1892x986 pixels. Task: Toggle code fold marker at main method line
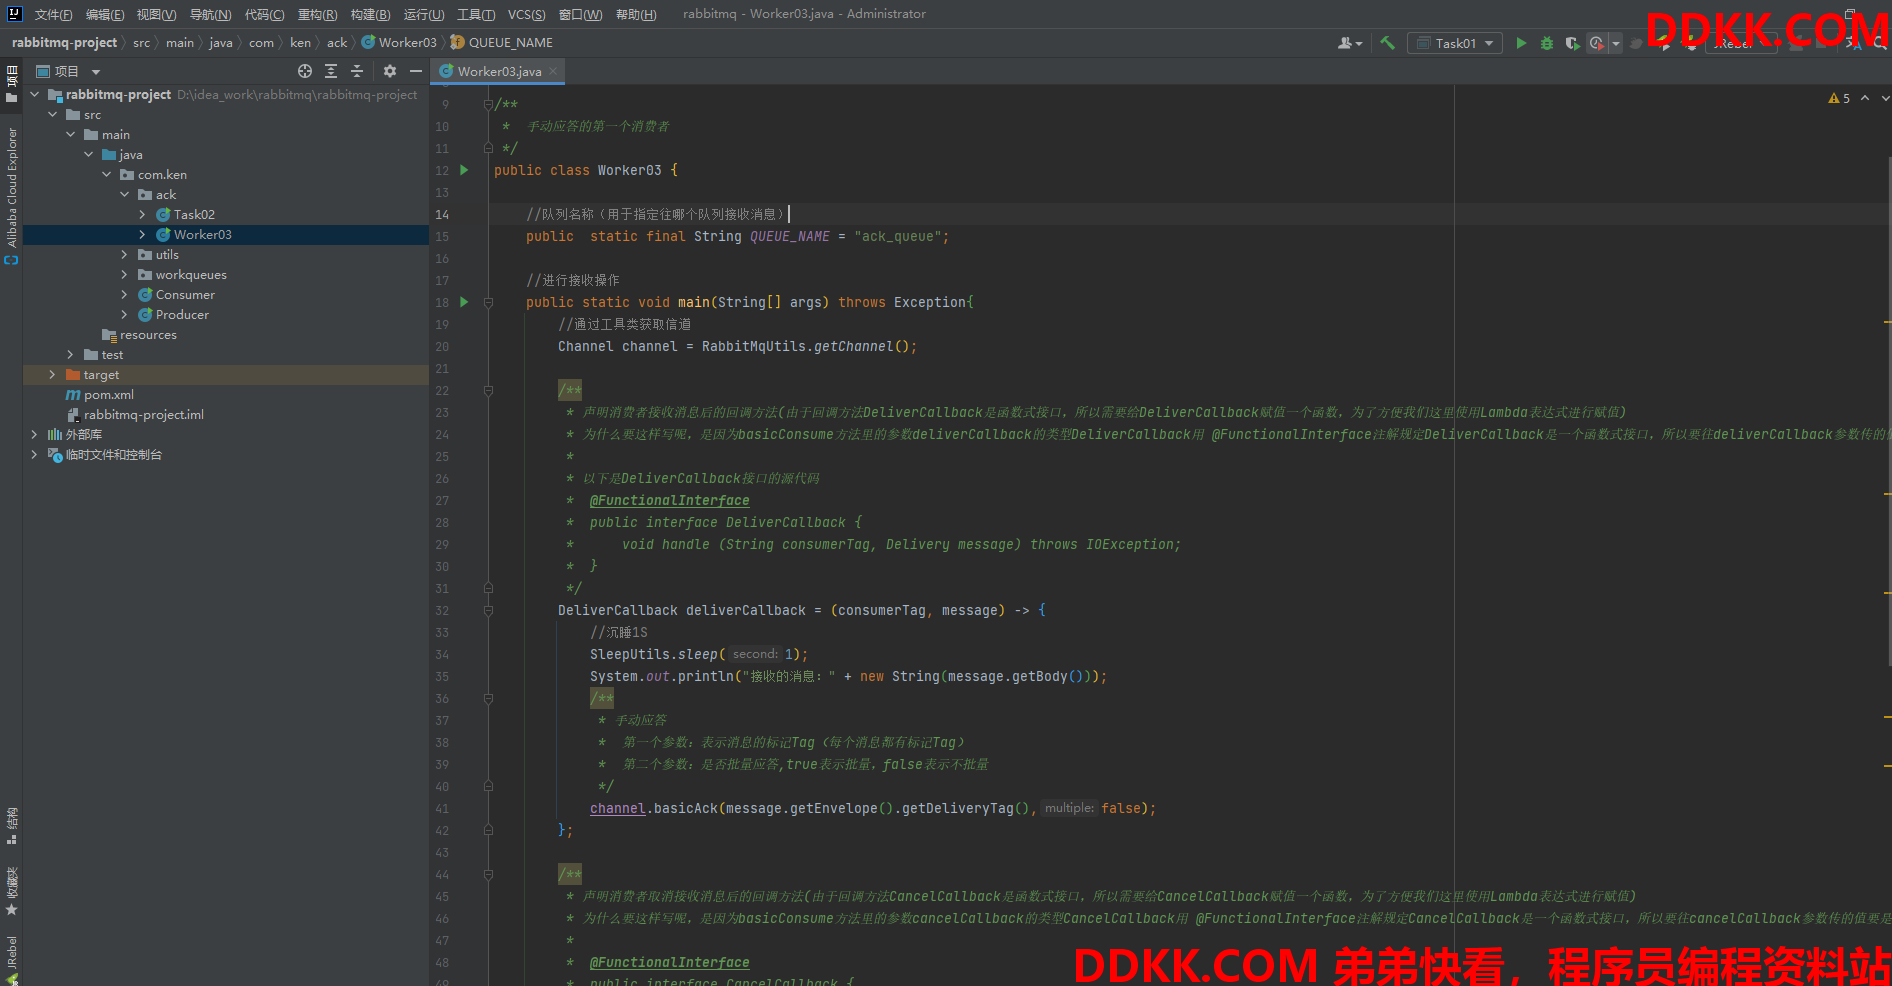click(x=488, y=302)
